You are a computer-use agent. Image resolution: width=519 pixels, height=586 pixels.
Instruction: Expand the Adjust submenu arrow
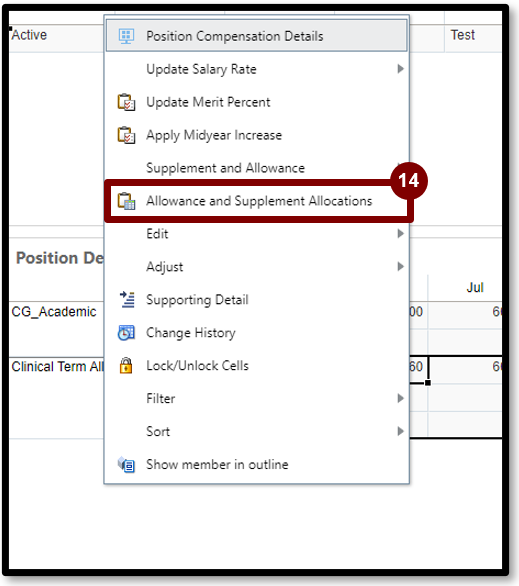(x=401, y=266)
